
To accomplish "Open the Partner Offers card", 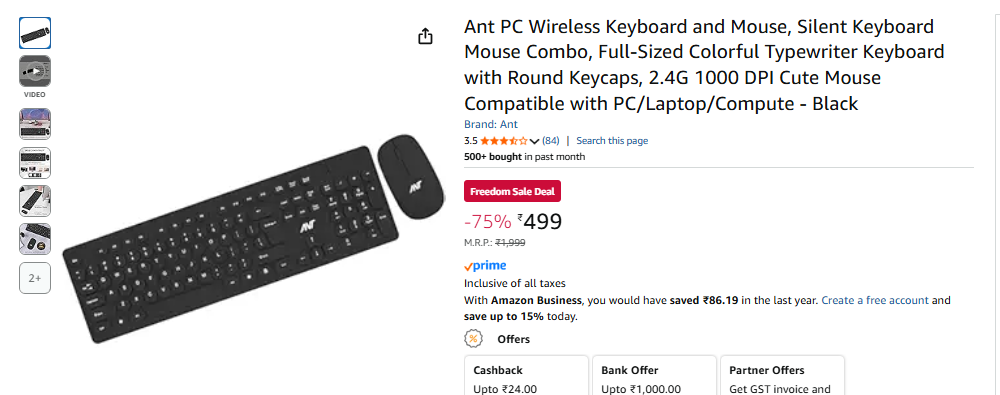I will 783,376.
